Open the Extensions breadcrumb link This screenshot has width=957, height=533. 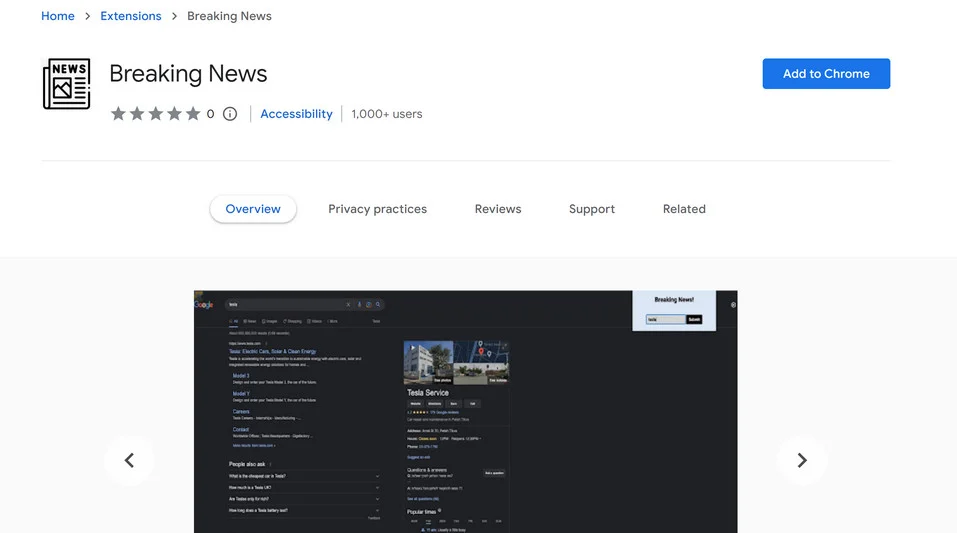(x=131, y=16)
